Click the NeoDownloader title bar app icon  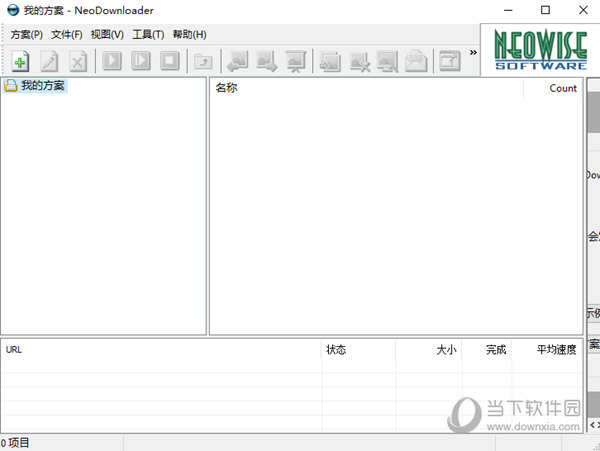point(13,10)
